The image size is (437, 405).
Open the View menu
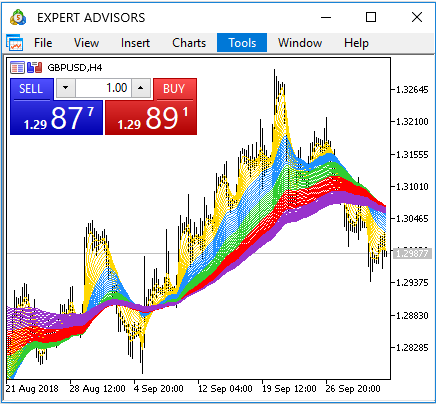tap(86, 43)
